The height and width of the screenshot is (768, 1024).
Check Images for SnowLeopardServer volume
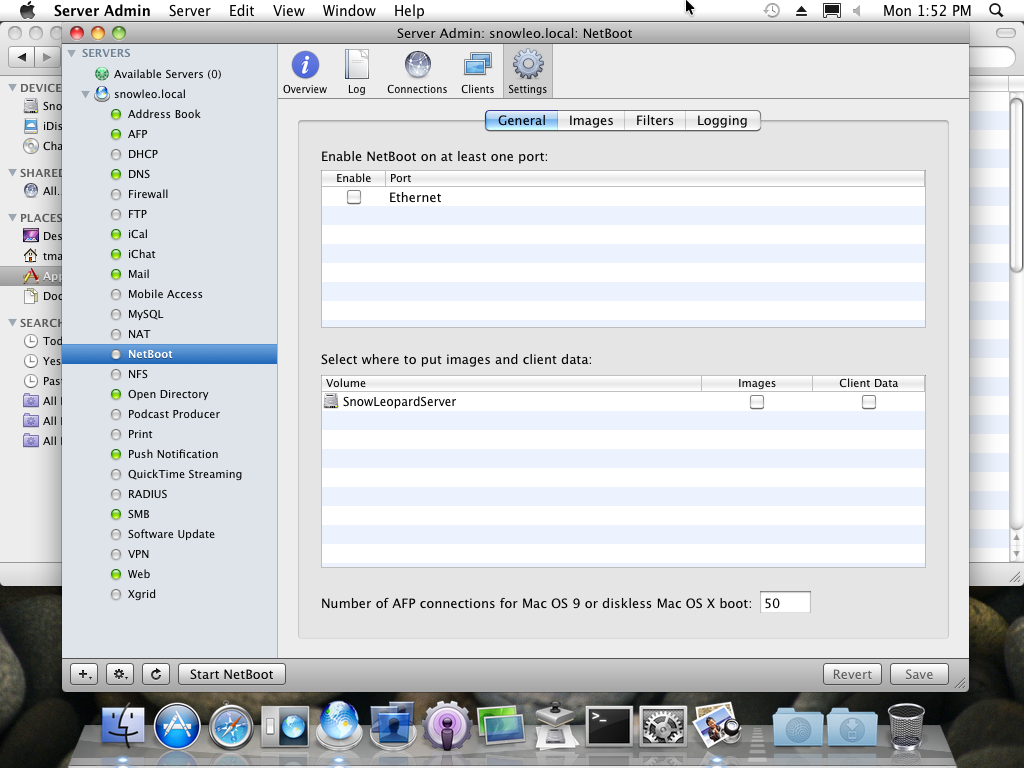point(757,402)
